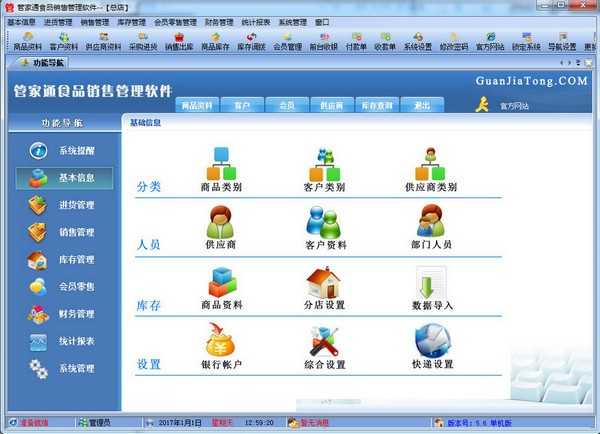Click 部门人员 department staff icon
Viewport: 600px width, 434px height.
(x=431, y=222)
